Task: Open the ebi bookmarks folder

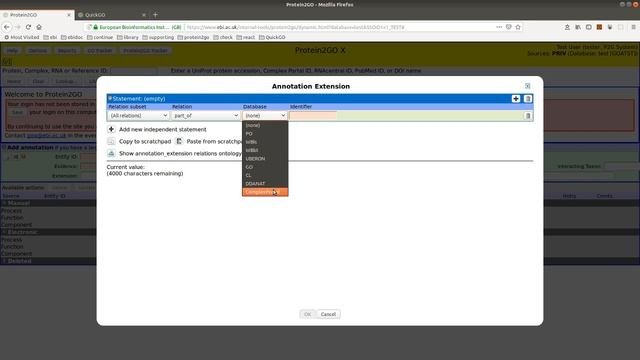Action: click(x=50, y=37)
